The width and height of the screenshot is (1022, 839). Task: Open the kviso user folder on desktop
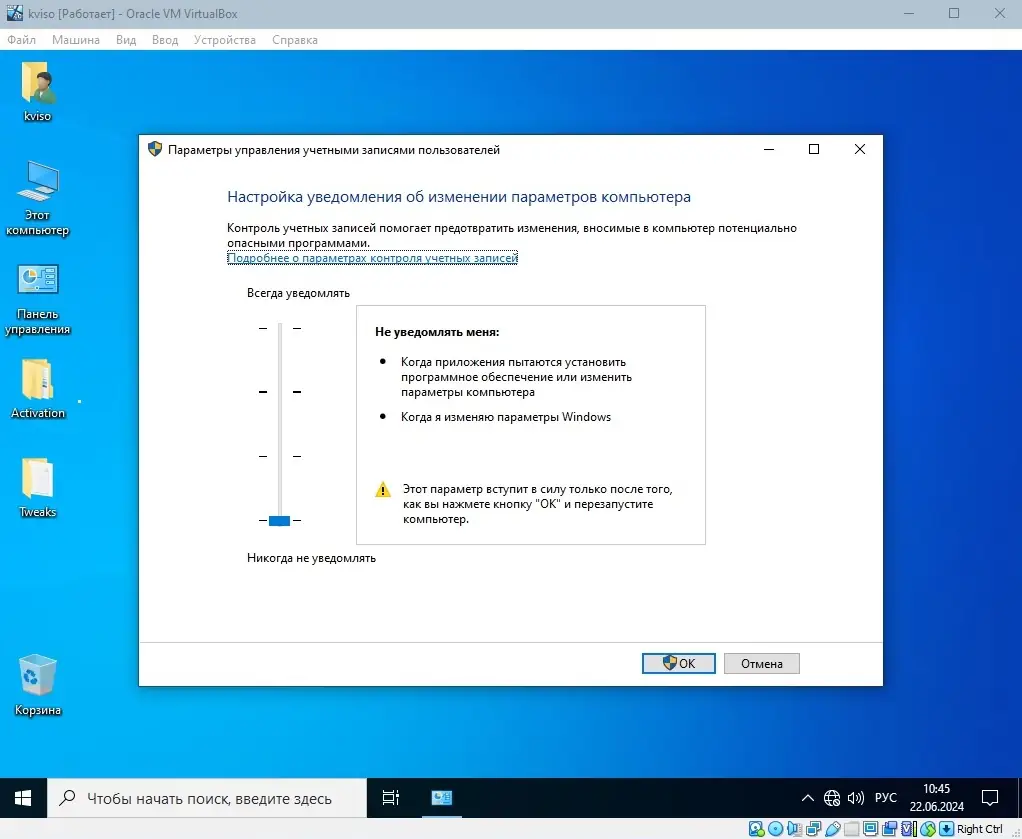[37, 91]
